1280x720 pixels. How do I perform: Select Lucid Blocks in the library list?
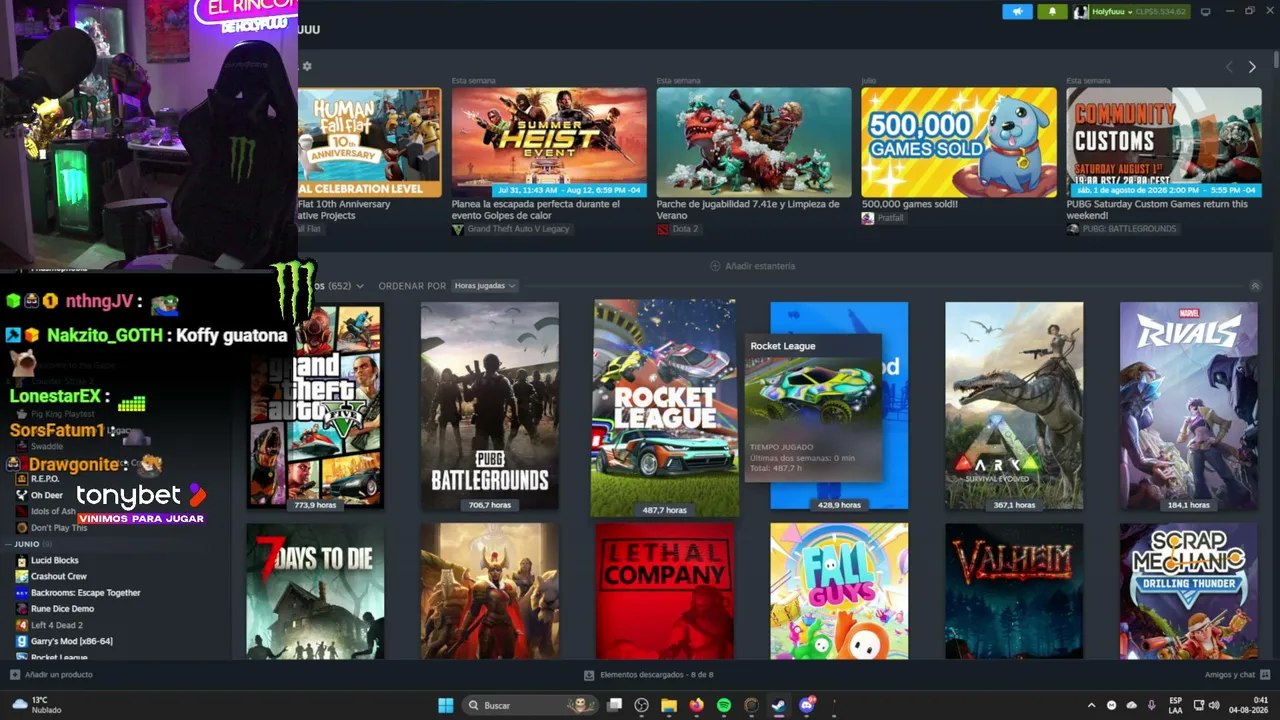54,560
